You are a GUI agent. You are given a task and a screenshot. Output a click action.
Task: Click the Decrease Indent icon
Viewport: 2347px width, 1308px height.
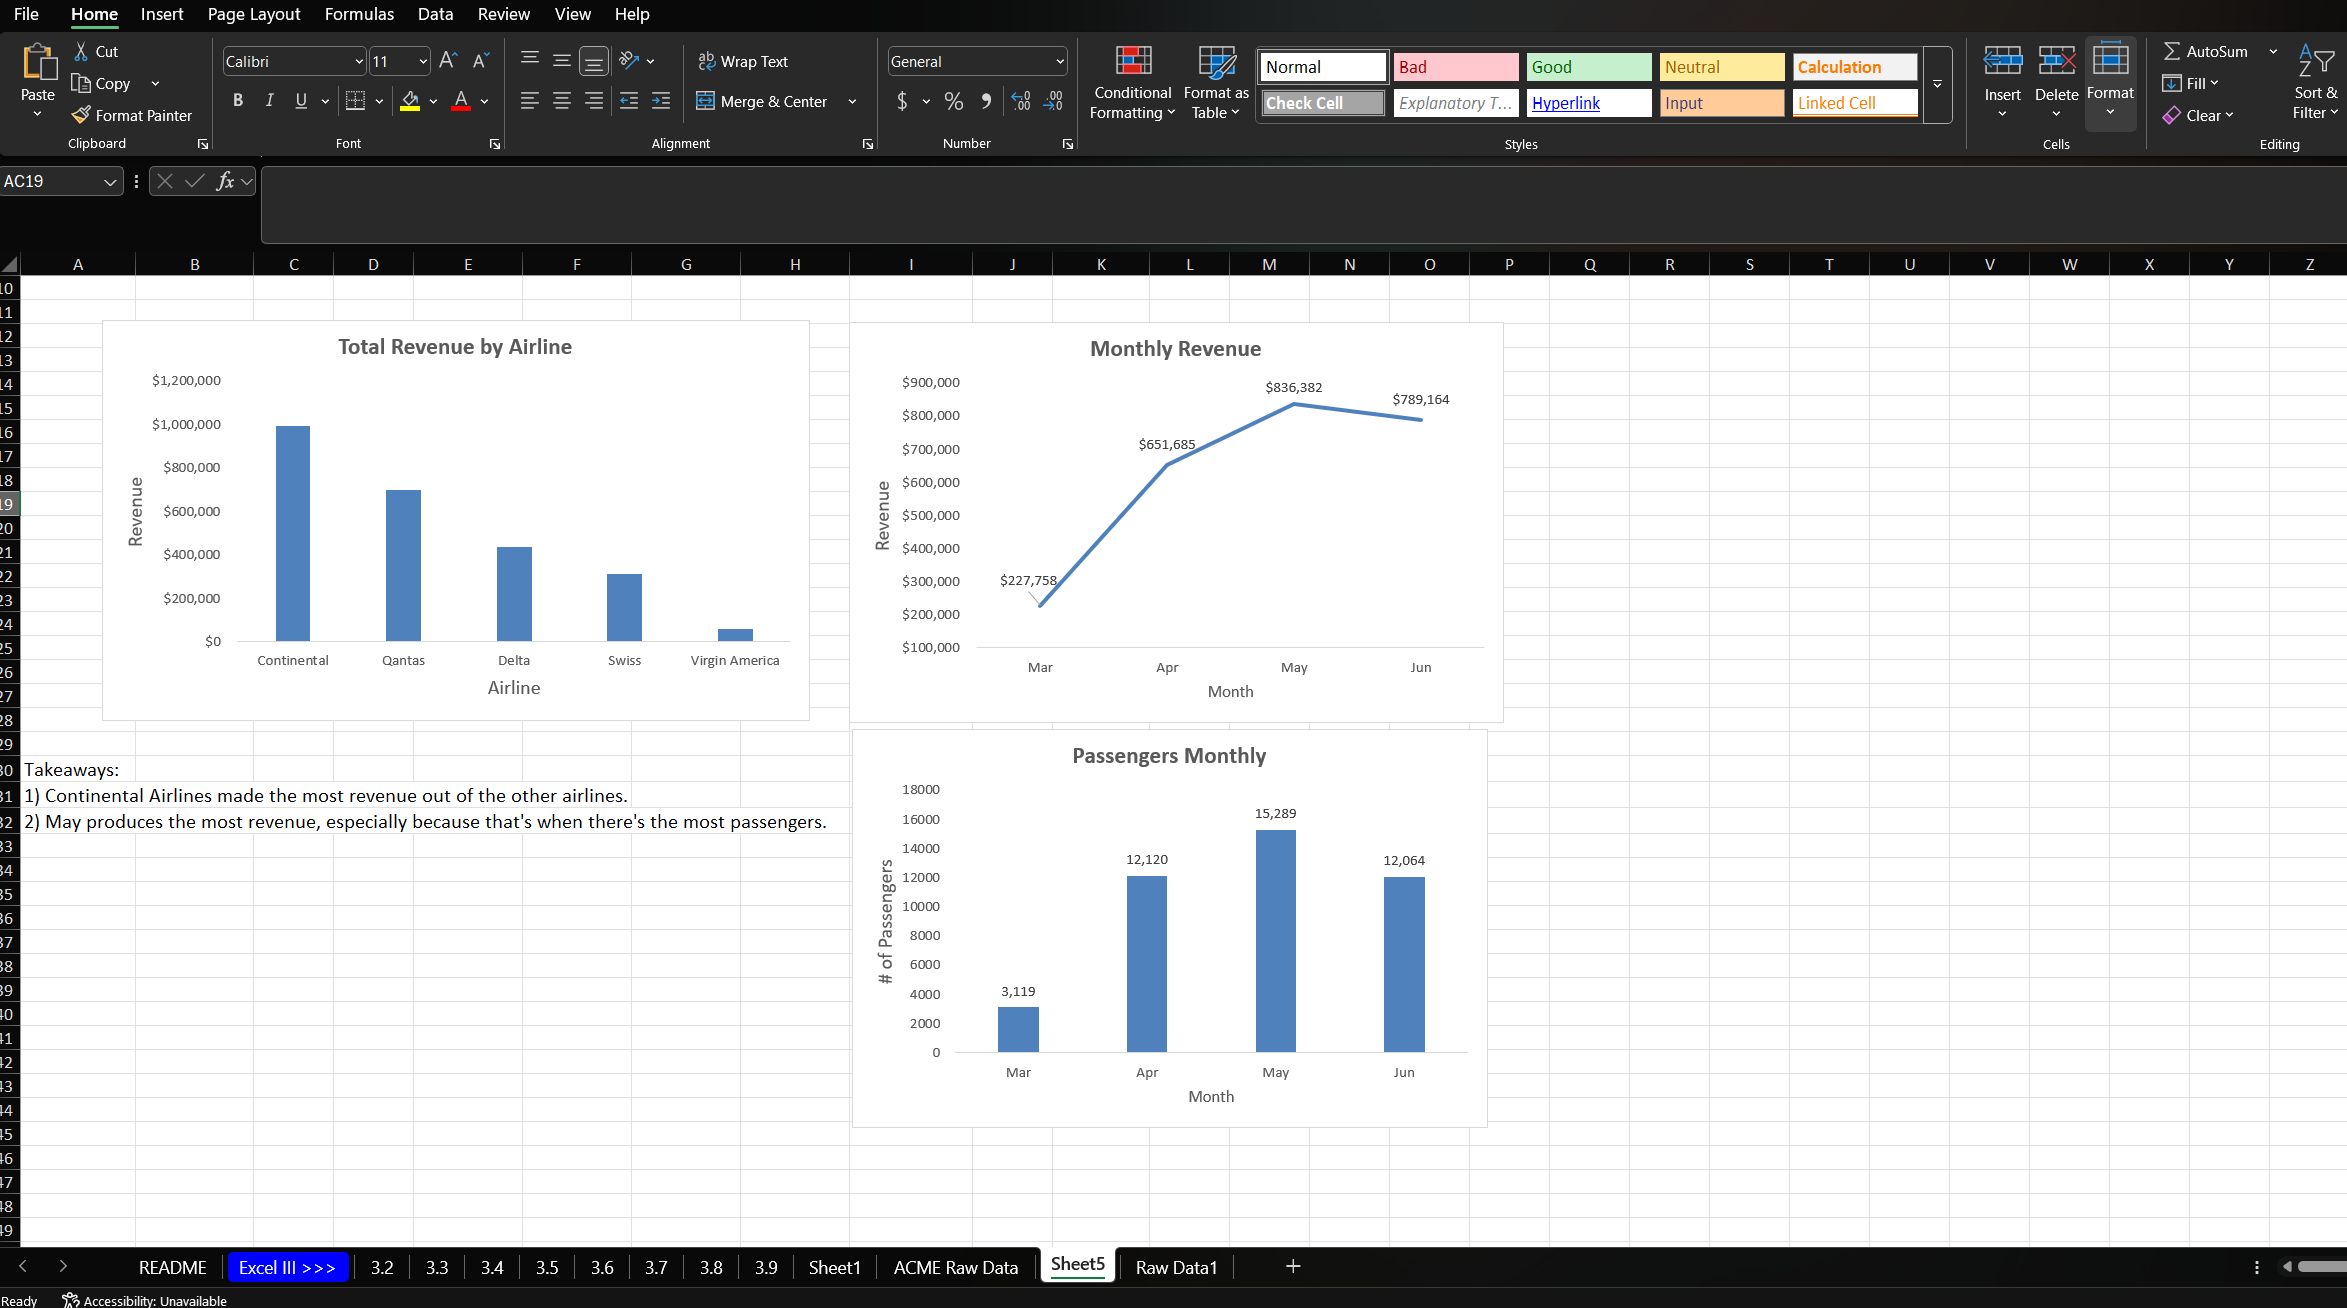tap(629, 101)
